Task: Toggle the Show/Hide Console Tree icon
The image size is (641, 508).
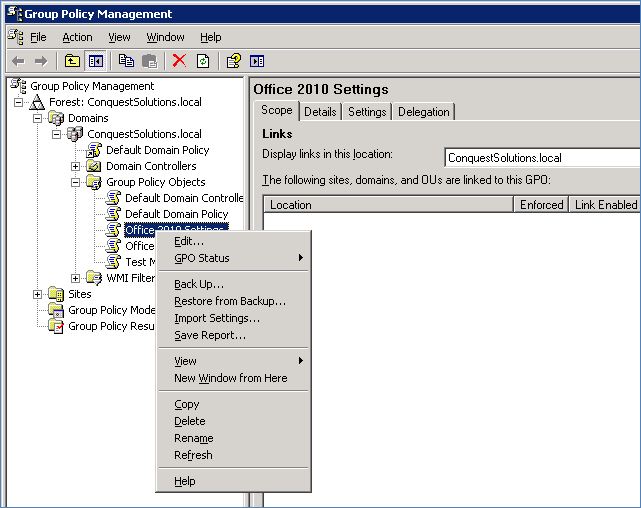Action: coord(96,61)
